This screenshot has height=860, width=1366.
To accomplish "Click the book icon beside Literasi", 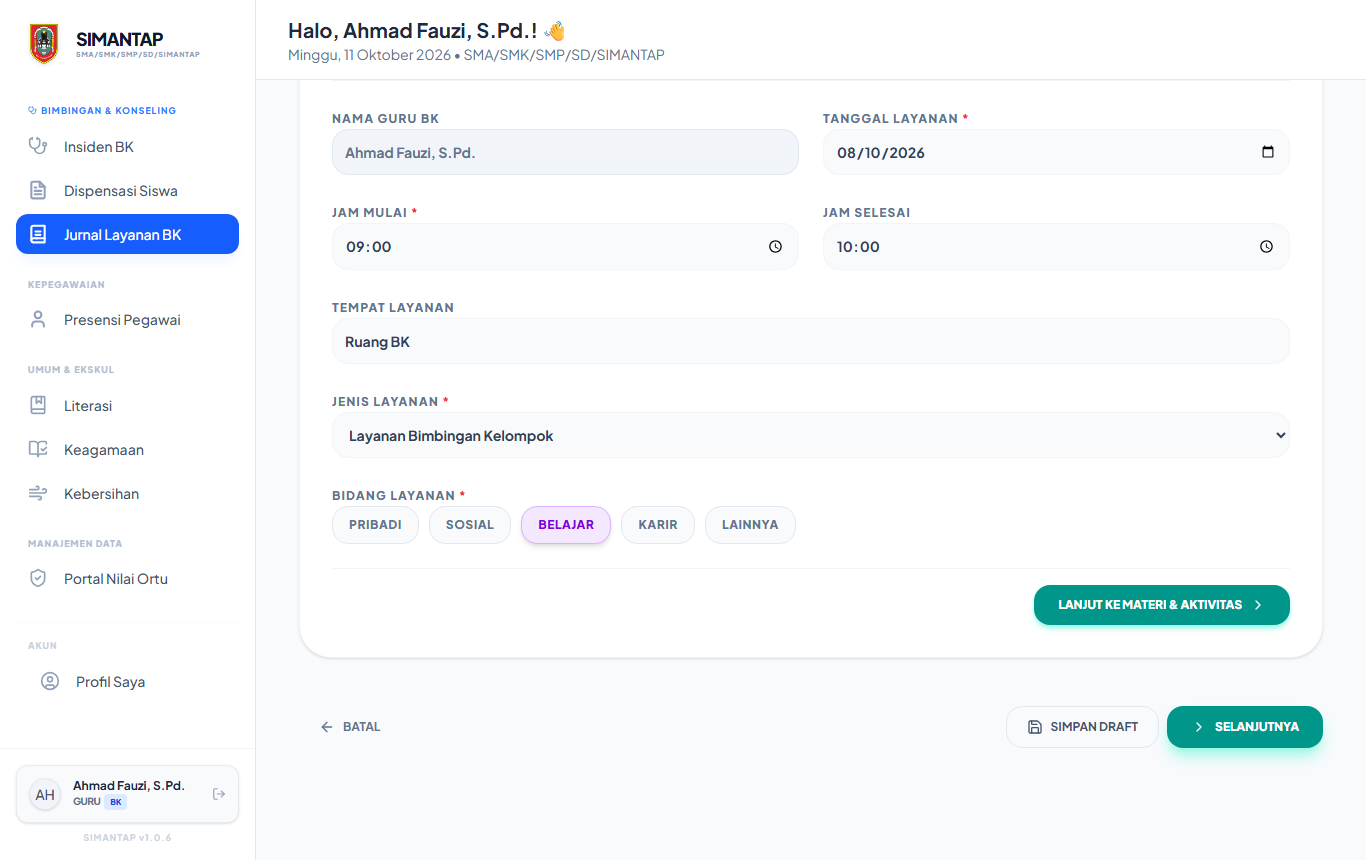I will (x=38, y=406).
